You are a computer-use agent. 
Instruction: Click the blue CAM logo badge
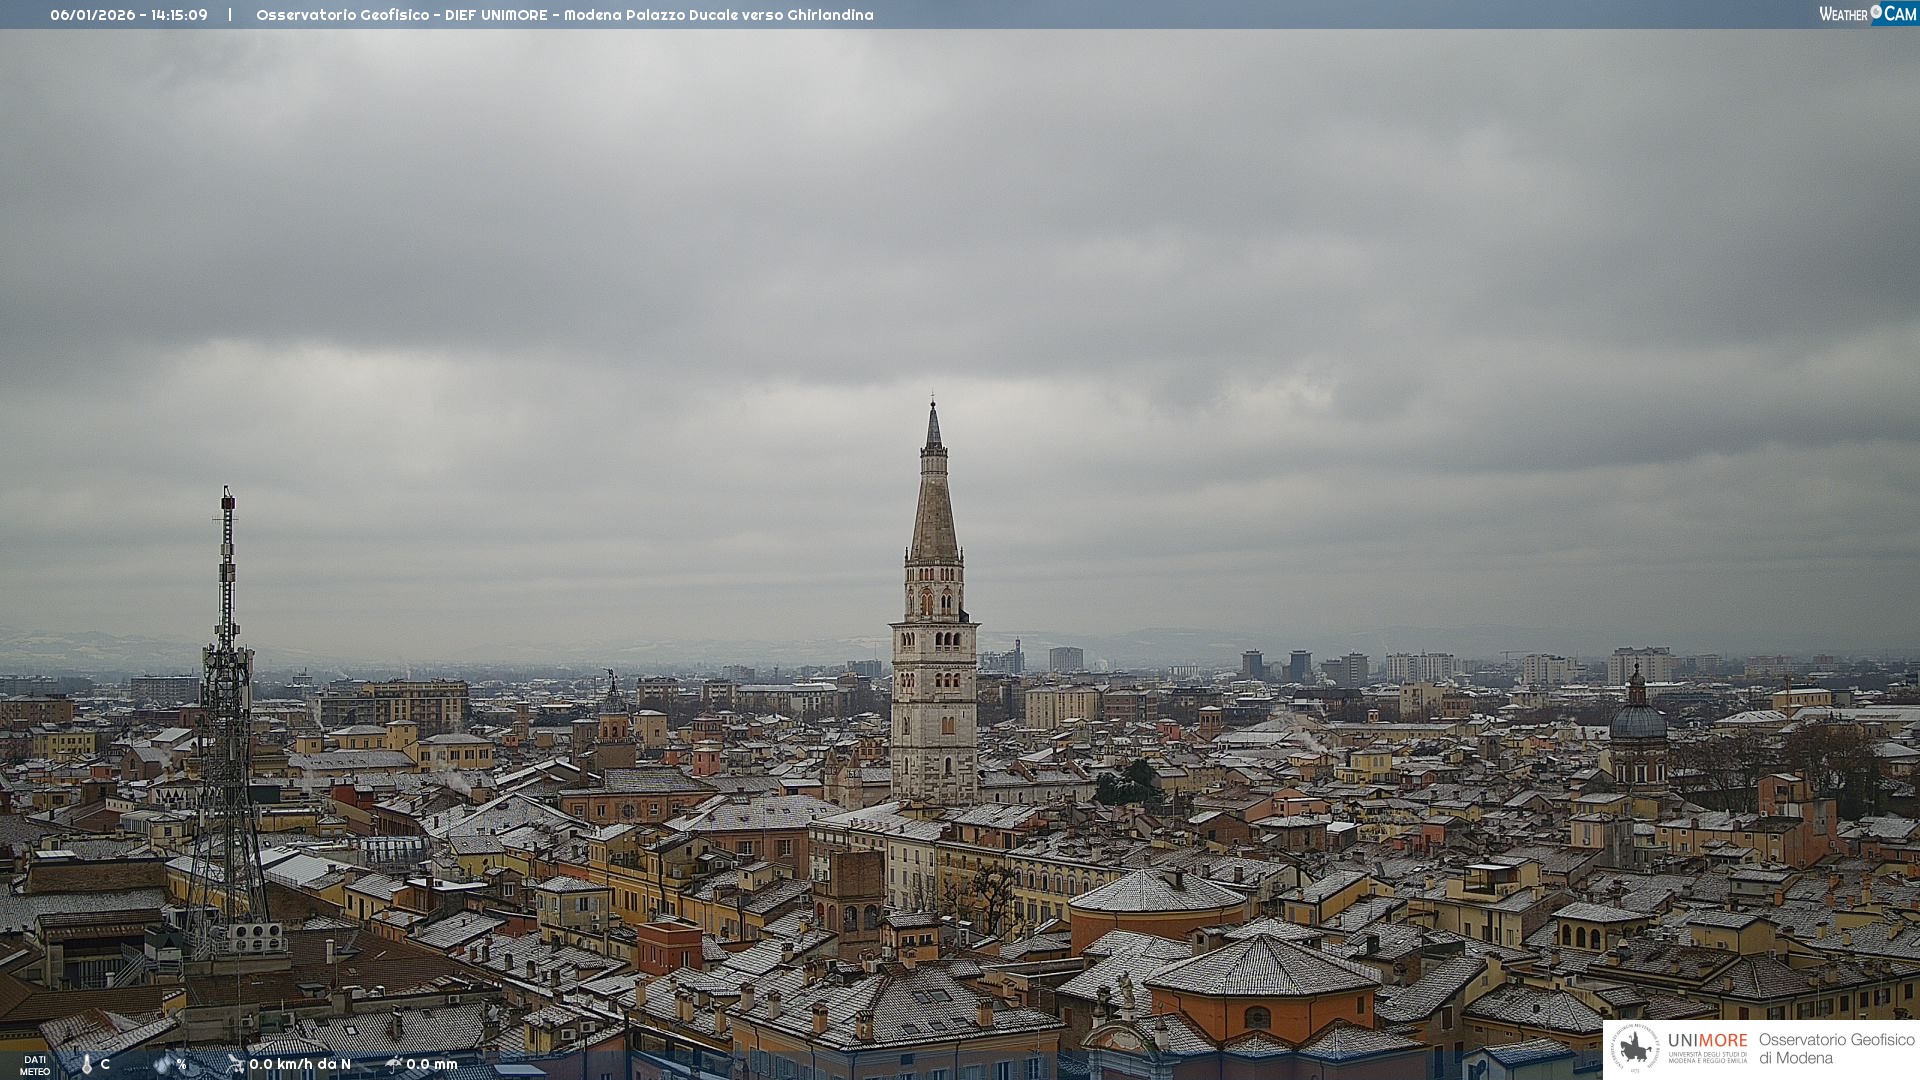pyautogui.click(x=1898, y=14)
